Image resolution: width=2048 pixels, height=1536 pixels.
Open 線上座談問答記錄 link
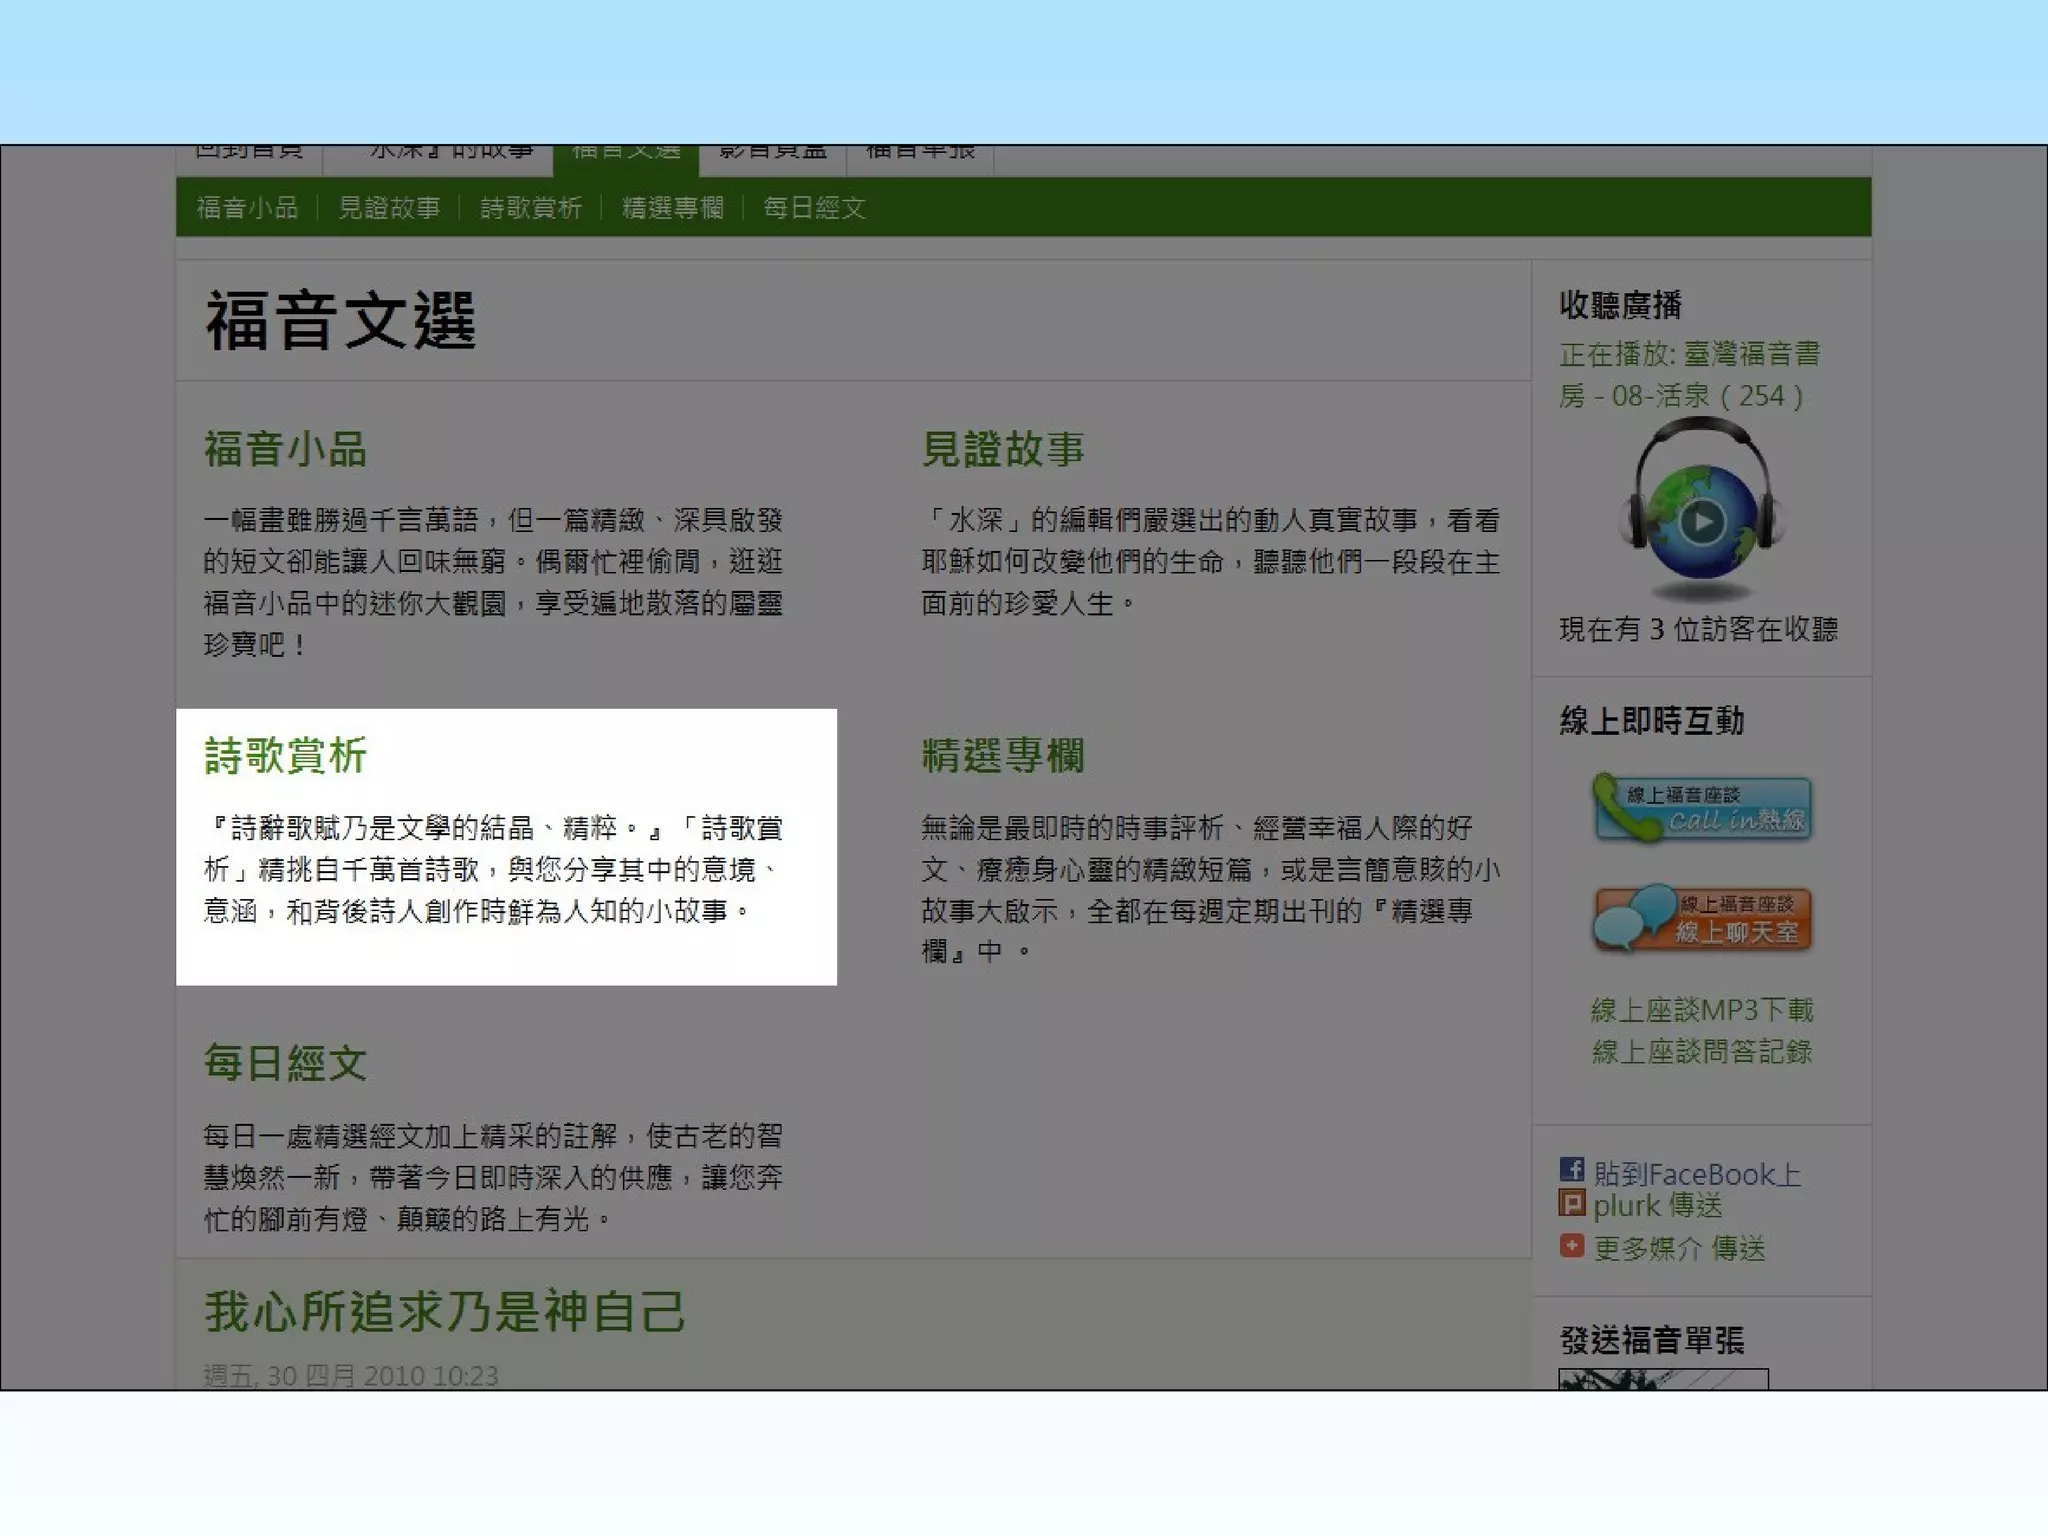coord(1701,1052)
